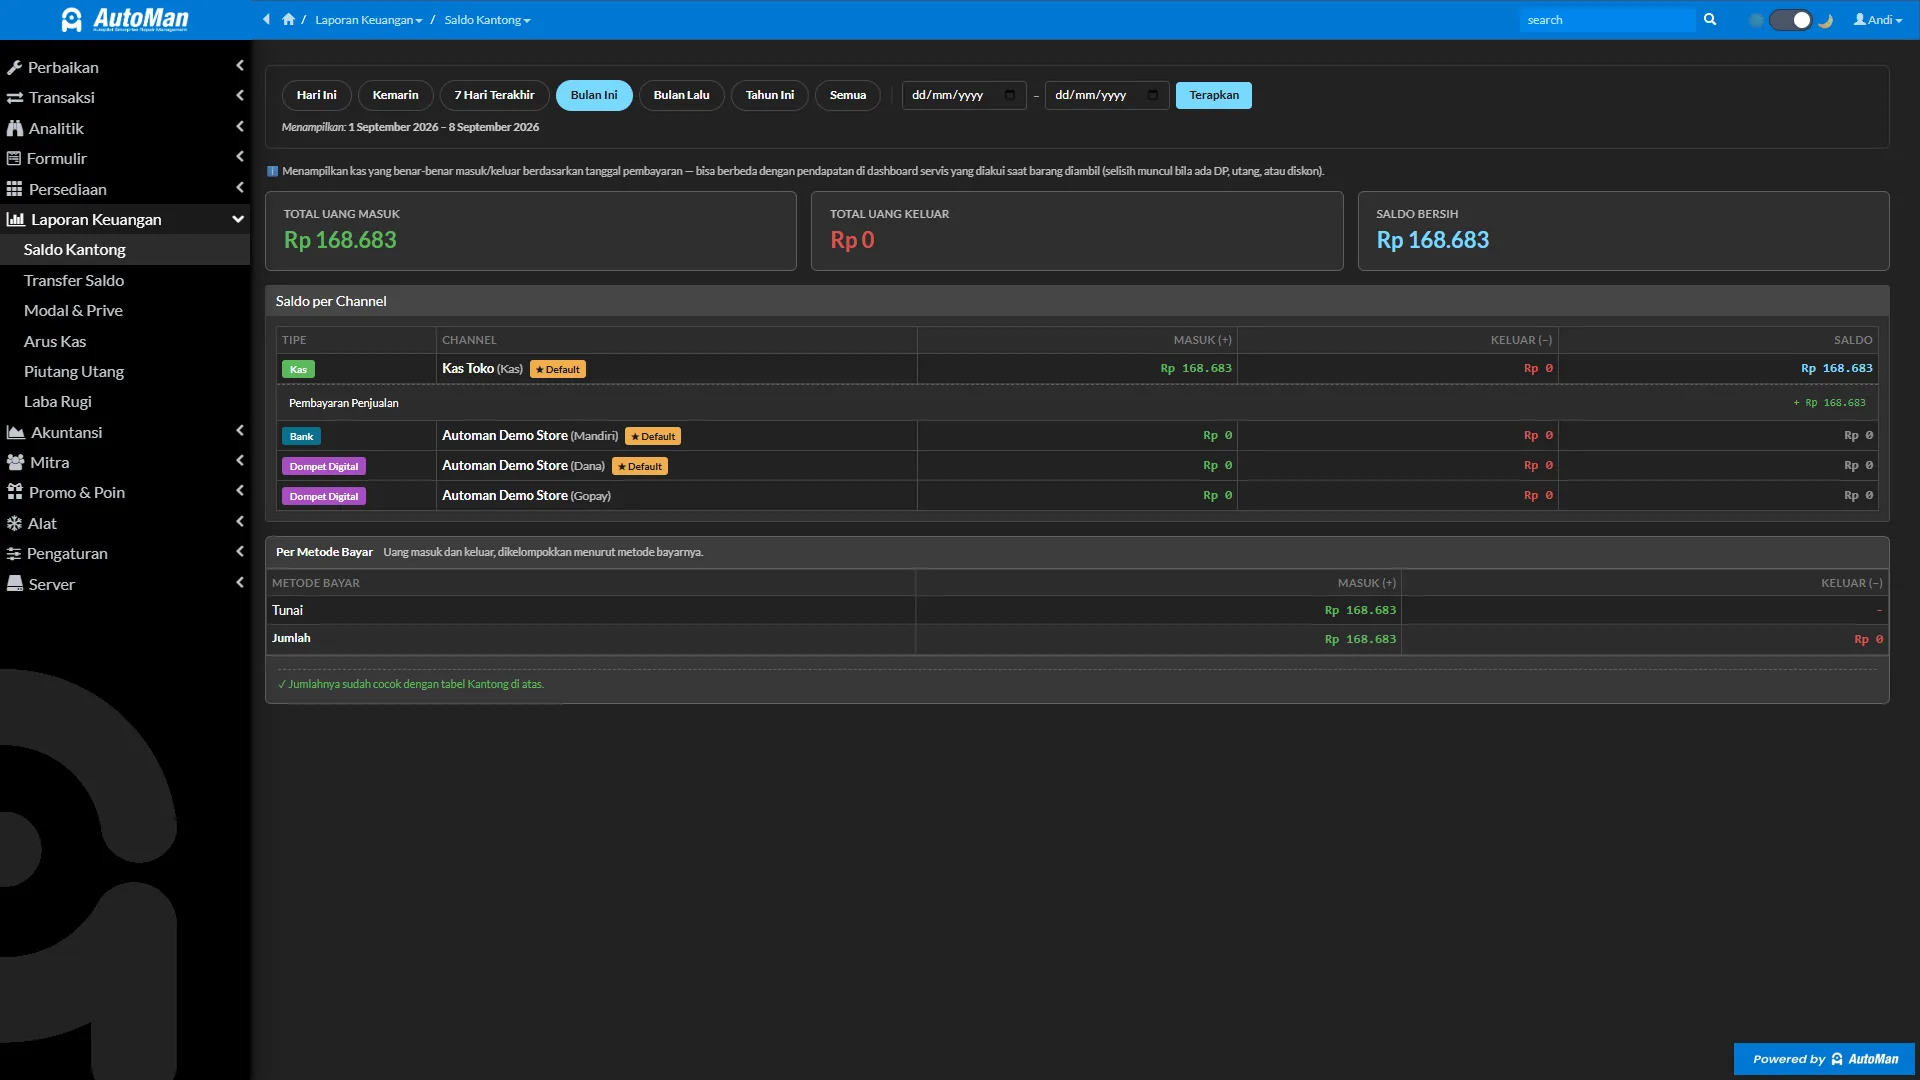Click the start date input field
The width and height of the screenshot is (1920, 1080).
(x=964, y=95)
